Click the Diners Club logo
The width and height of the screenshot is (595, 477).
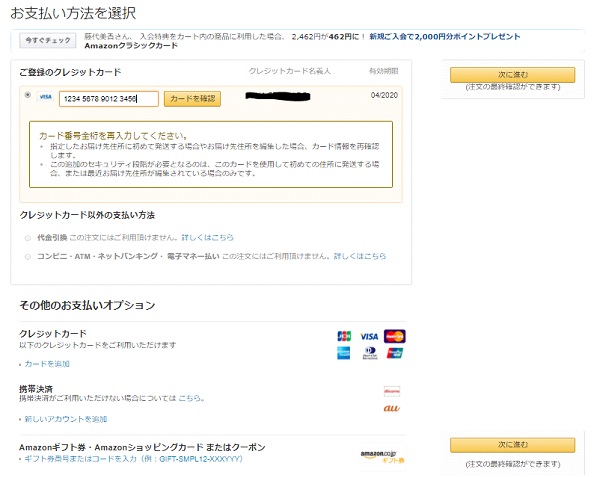pyautogui.click(x=370, y=353)
